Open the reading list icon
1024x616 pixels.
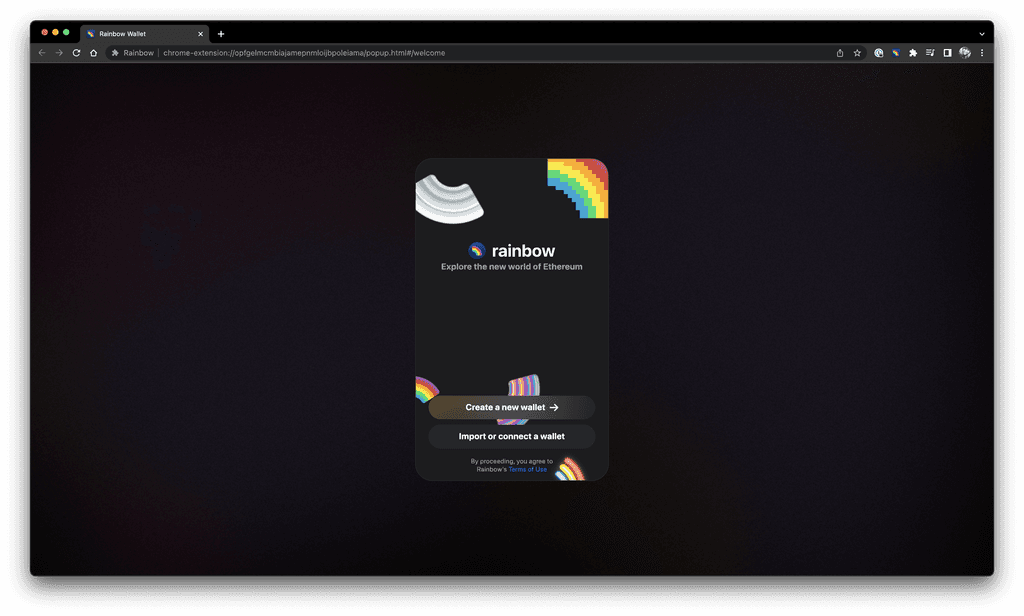point(930,52)
